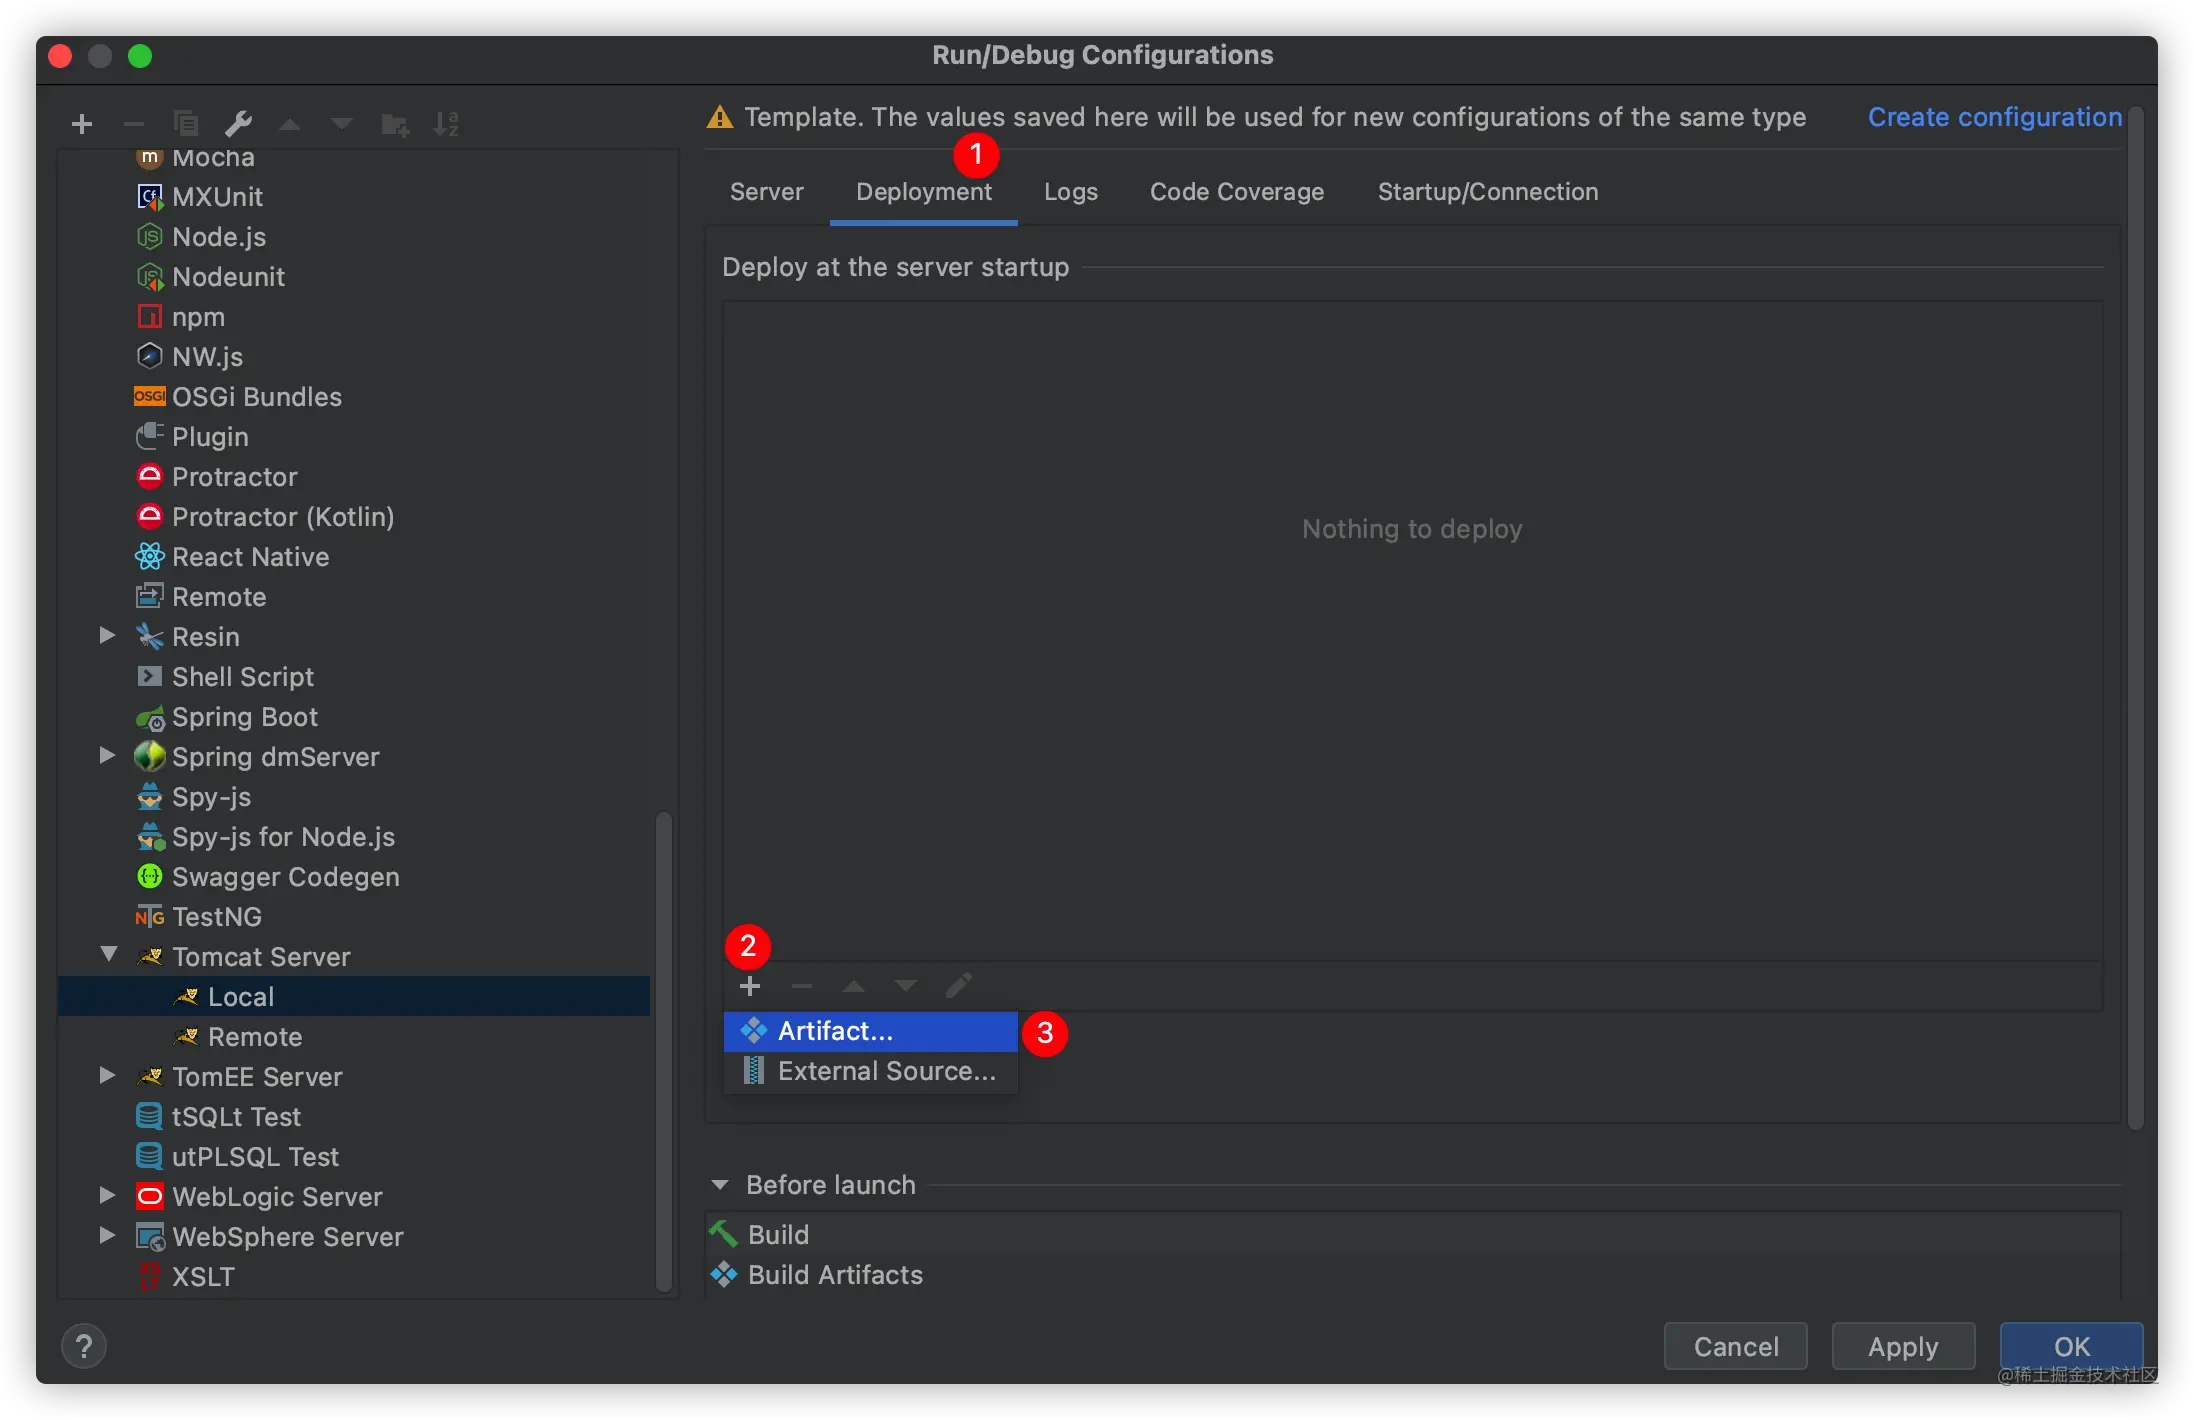Collapse the Tomcat Server tree node
The width and height of the screenshot is (2194, 1420).
point(108,956)
